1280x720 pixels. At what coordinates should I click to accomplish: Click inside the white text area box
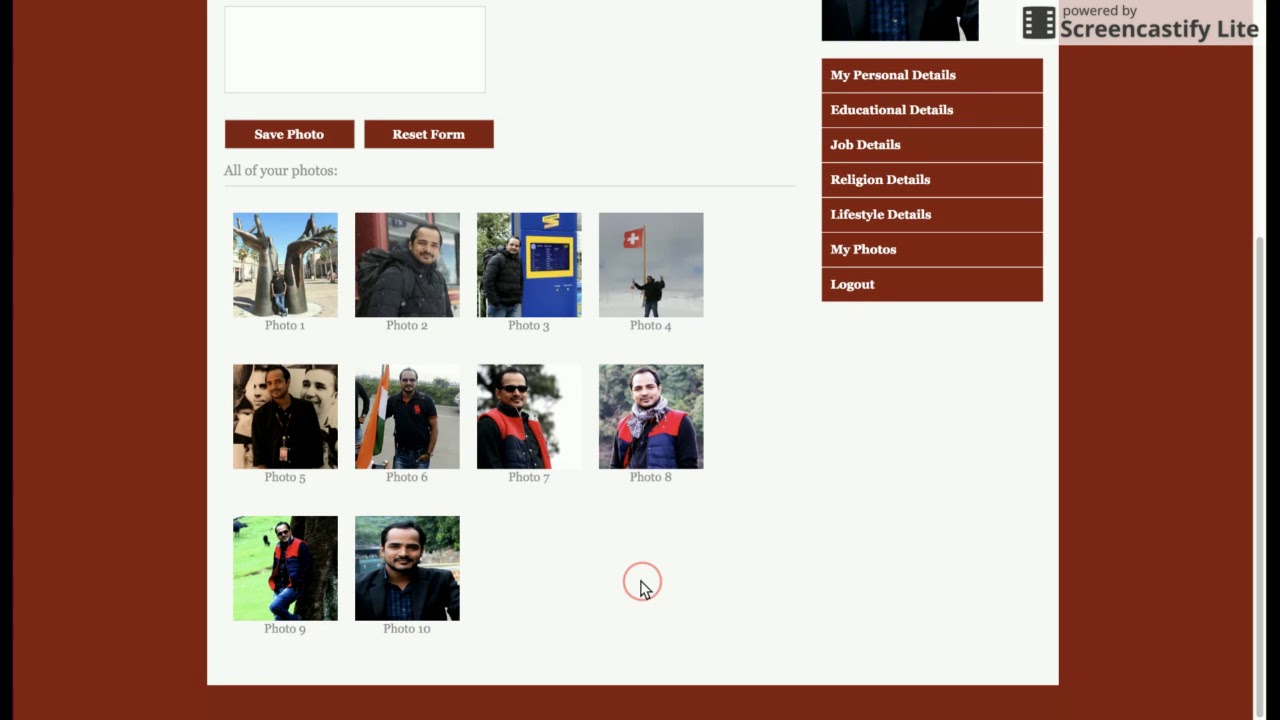(x=355, y=49)
